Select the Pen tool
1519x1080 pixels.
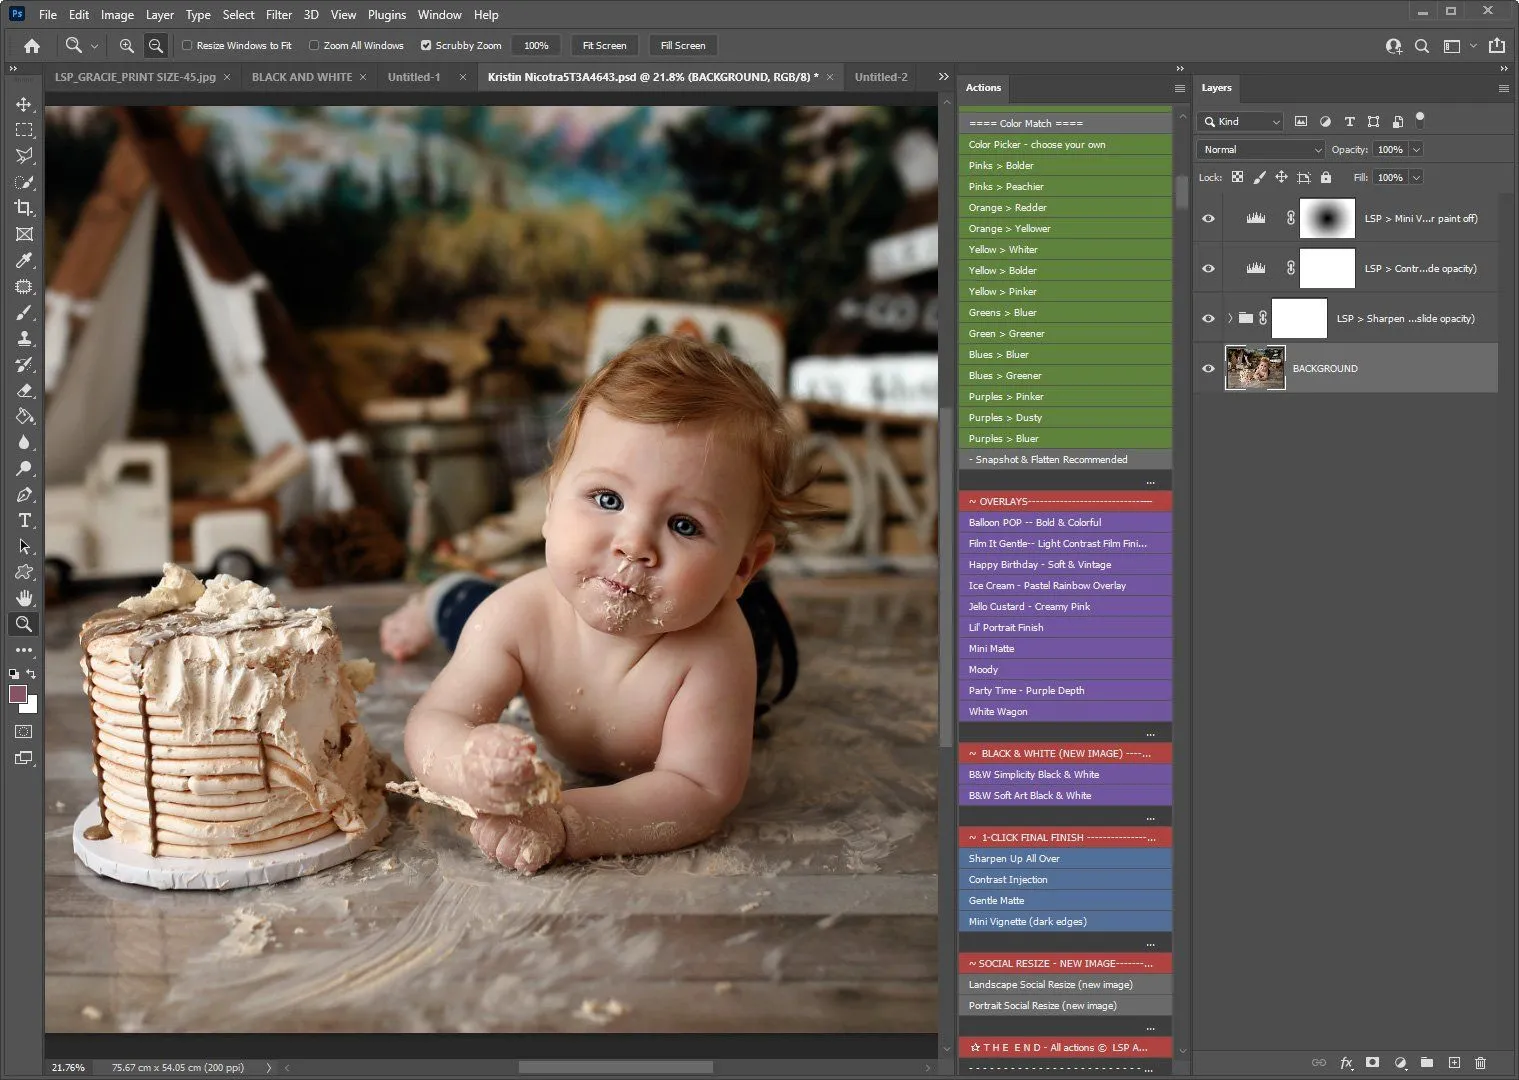pos(24,494)
